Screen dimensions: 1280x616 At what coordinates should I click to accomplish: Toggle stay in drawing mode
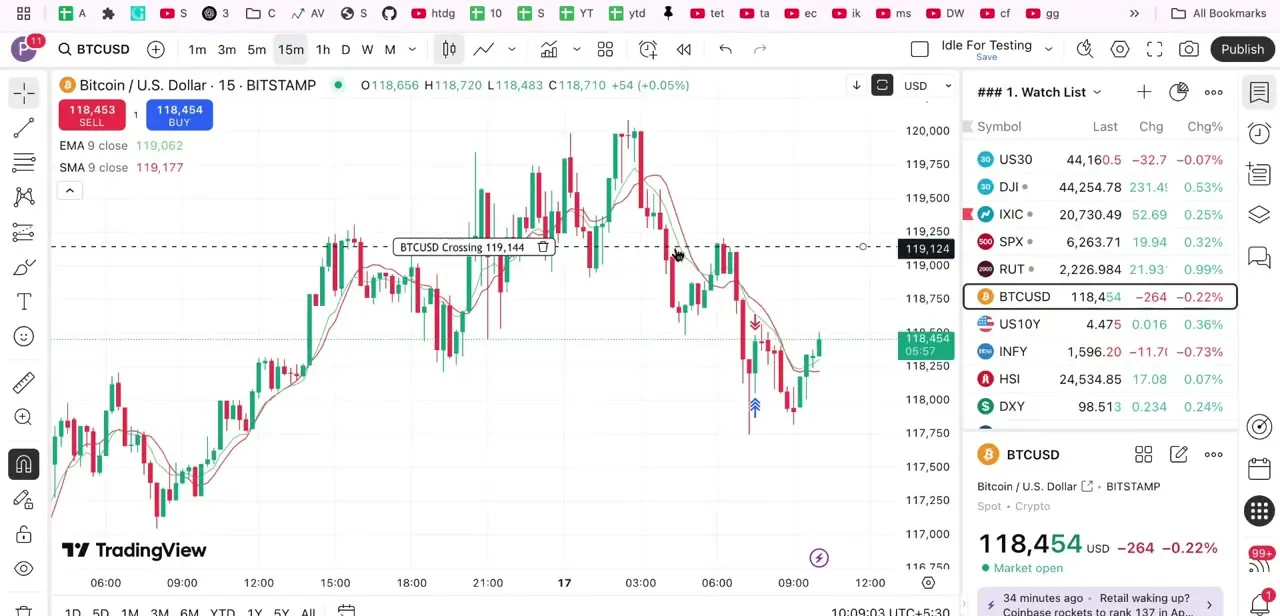click(x=24, y=499)
